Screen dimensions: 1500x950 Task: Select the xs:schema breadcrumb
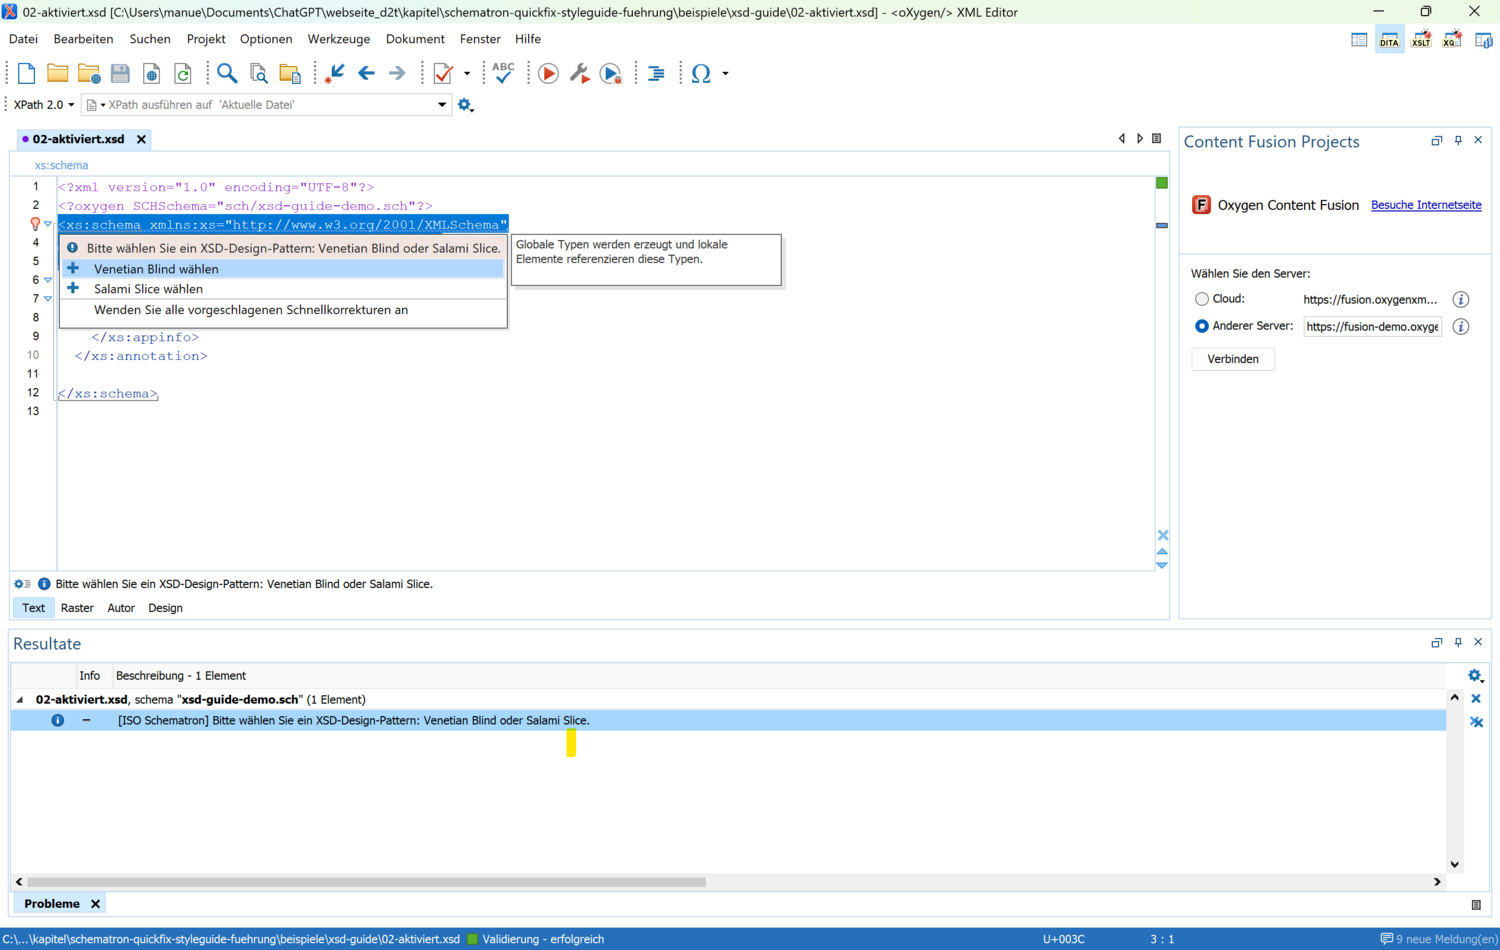[61, 165]
